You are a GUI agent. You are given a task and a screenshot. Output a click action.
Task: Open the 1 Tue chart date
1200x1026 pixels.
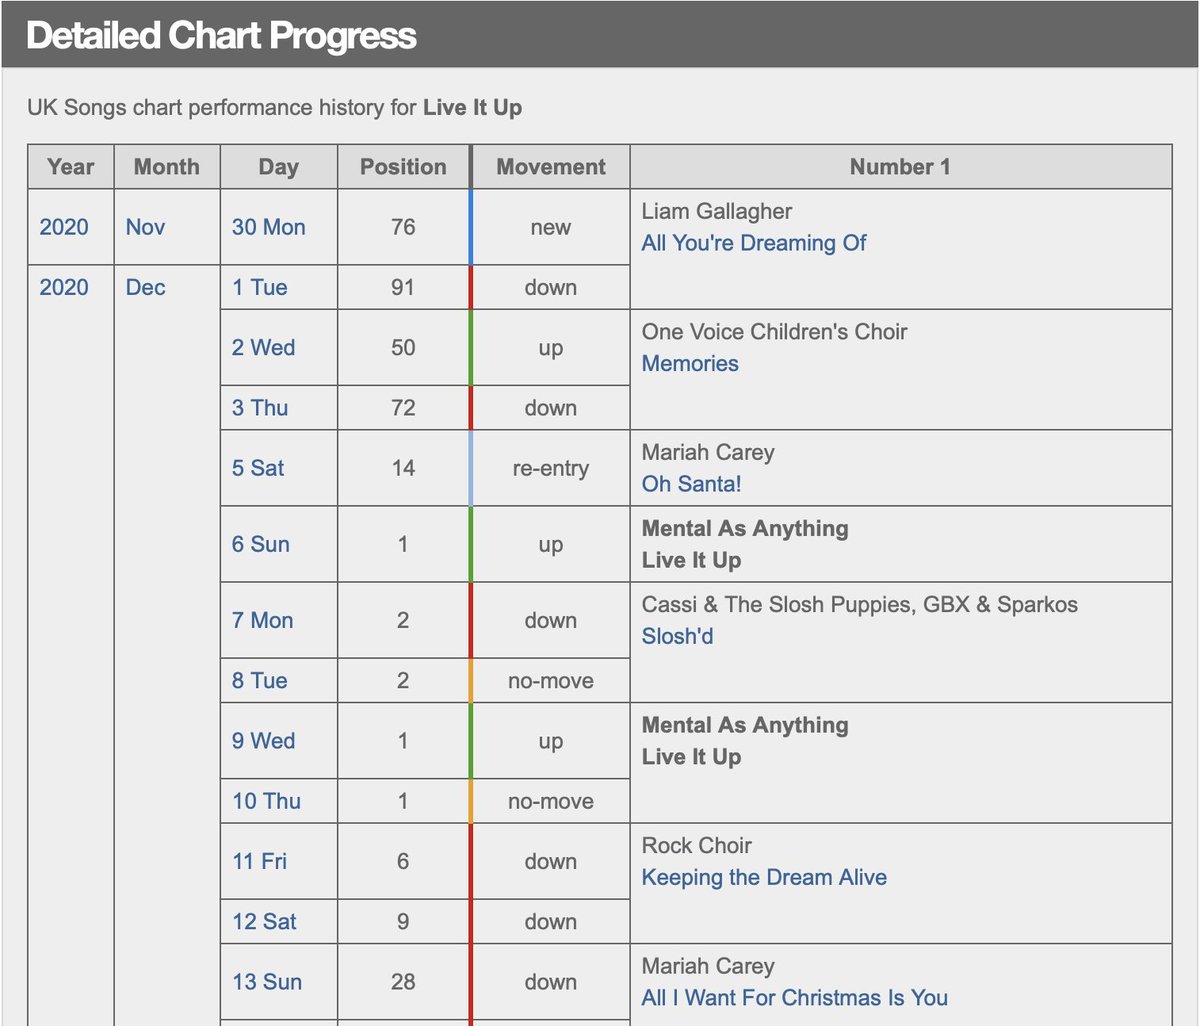click(260, 288)
